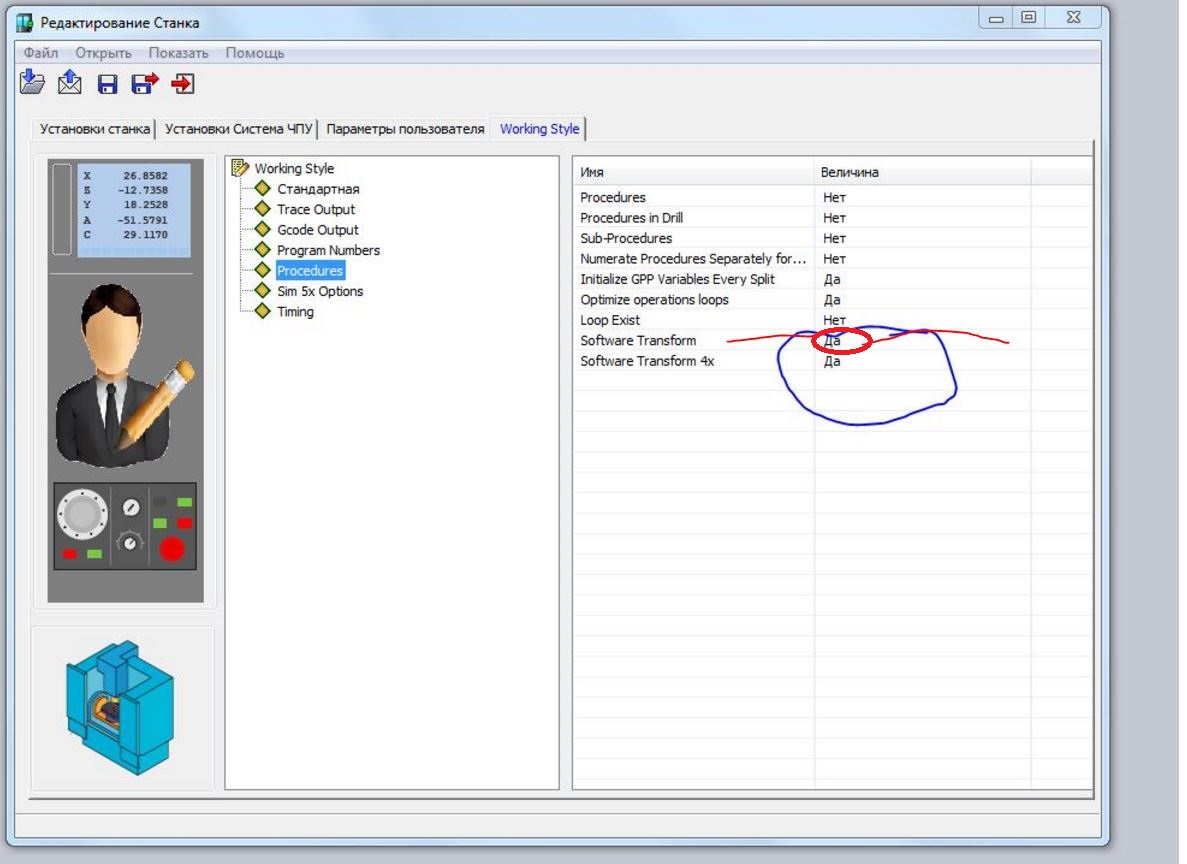Click Да value for Initialize GPP Variables
The width and height of the screenshot is (1187, 864).
click(x=832, y=279)
